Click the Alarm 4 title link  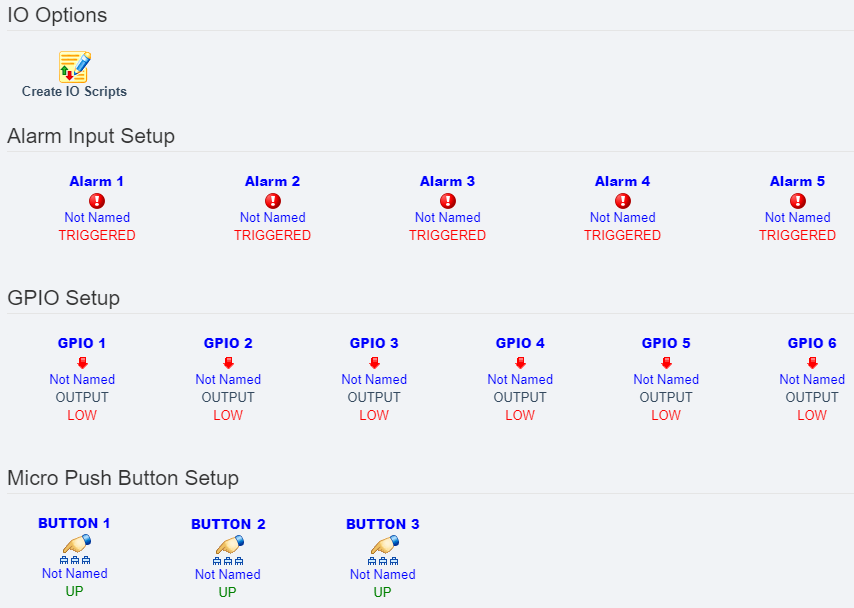point(622,181)
